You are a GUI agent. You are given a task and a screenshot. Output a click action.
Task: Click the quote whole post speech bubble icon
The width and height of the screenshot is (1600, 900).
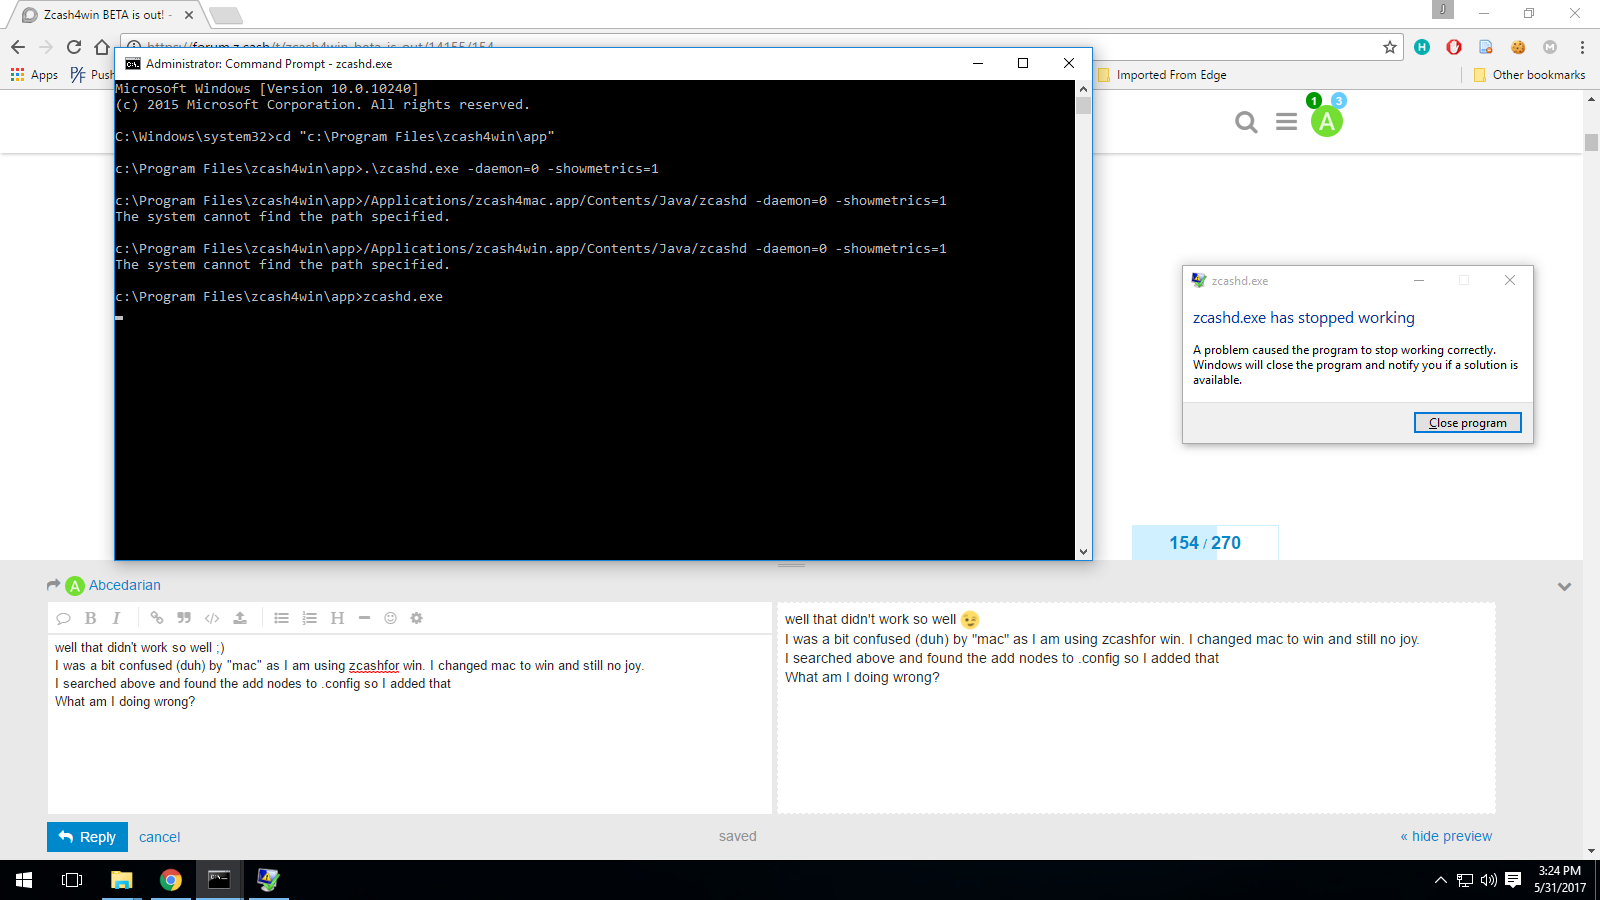(63, 618)
